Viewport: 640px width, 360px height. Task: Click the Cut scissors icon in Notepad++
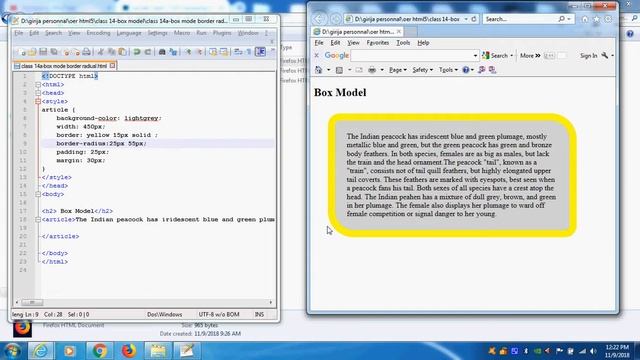click(x=100, y=52)
